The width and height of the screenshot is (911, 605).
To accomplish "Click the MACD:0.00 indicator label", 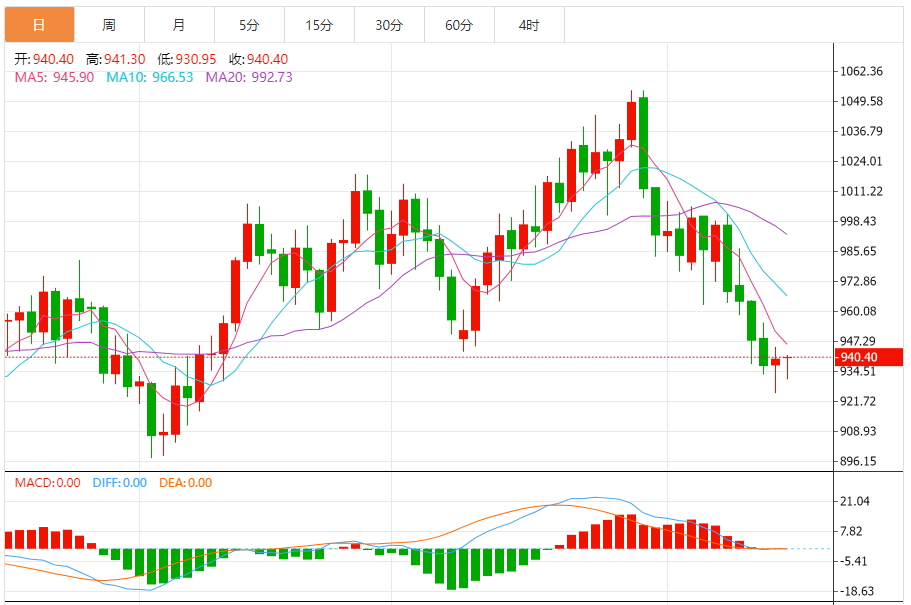I will click(48, 483).
